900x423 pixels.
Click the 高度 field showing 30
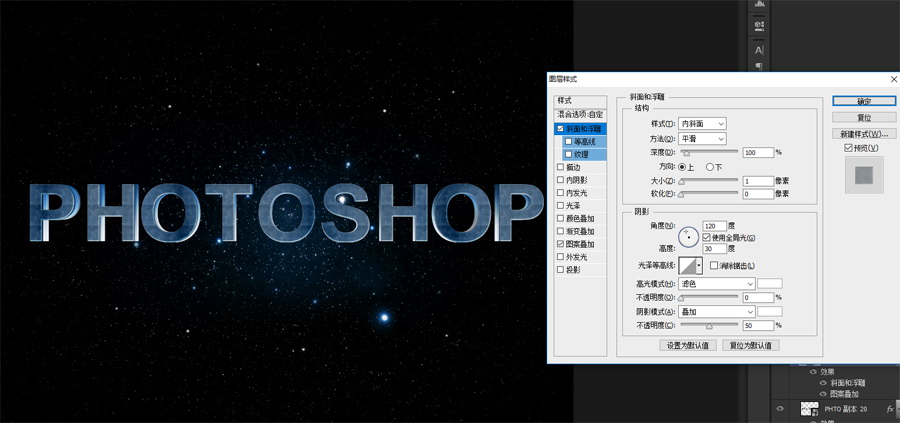[715, 249]
